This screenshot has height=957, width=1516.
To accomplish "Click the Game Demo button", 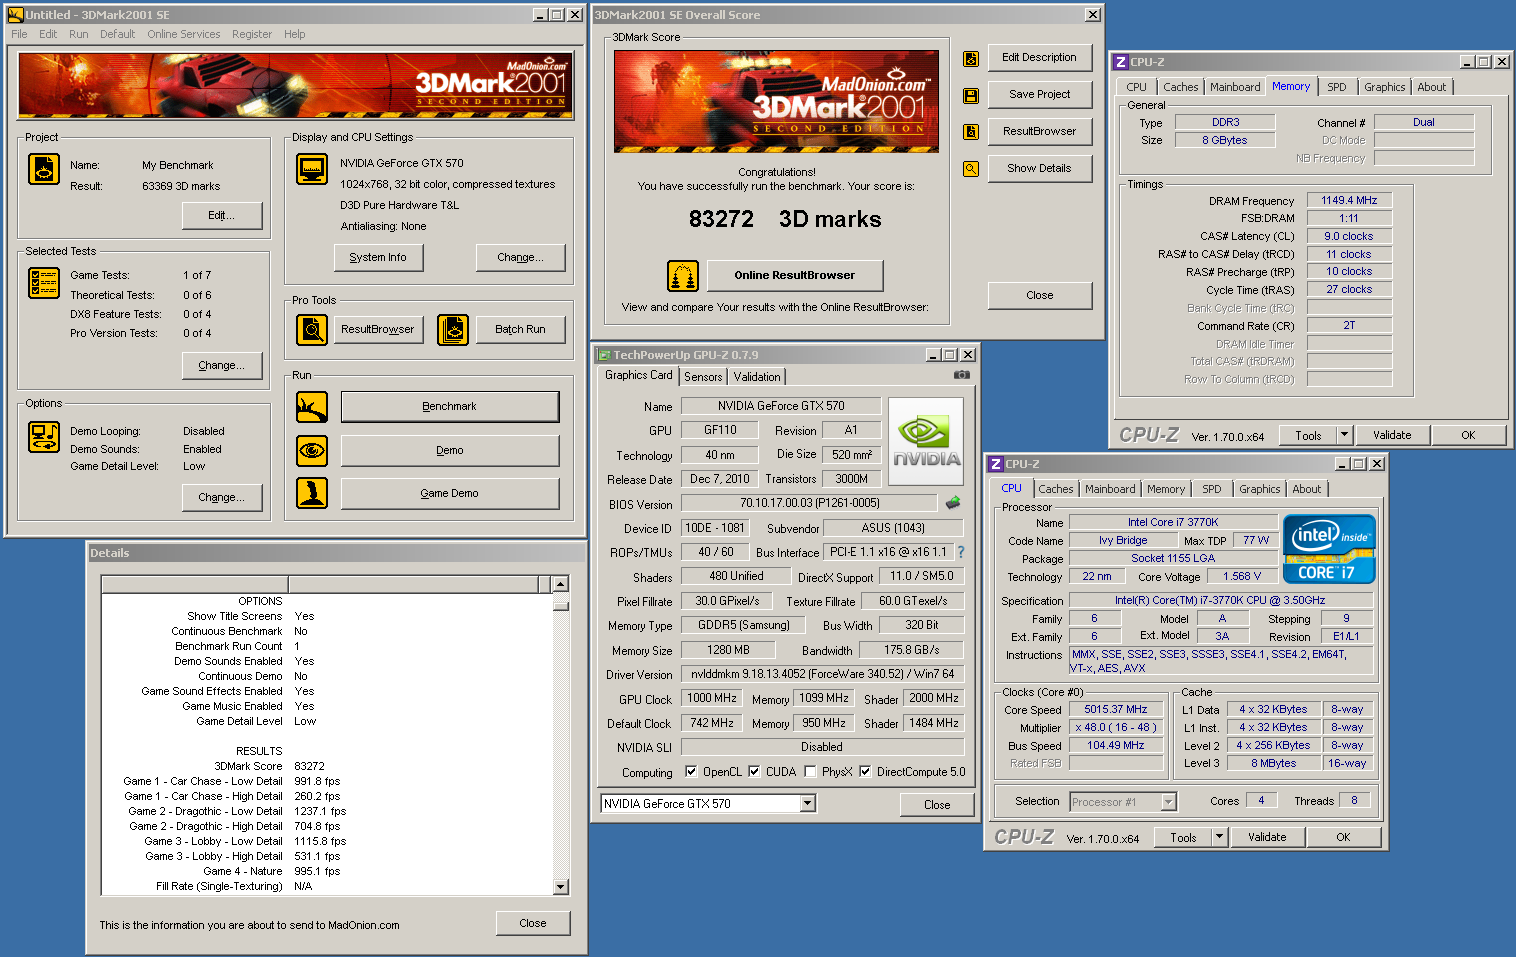I will 450,493.
